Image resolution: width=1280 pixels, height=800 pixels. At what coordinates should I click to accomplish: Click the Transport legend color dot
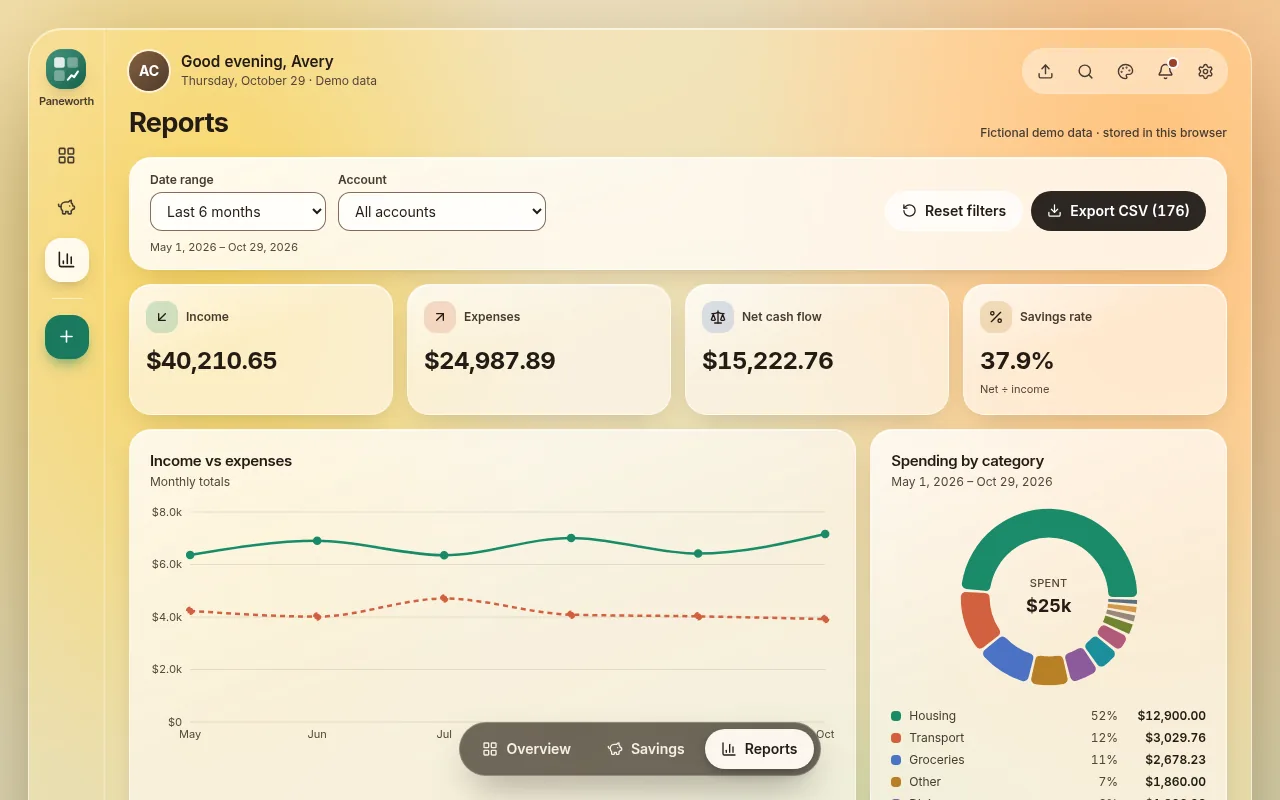point(896,738)
